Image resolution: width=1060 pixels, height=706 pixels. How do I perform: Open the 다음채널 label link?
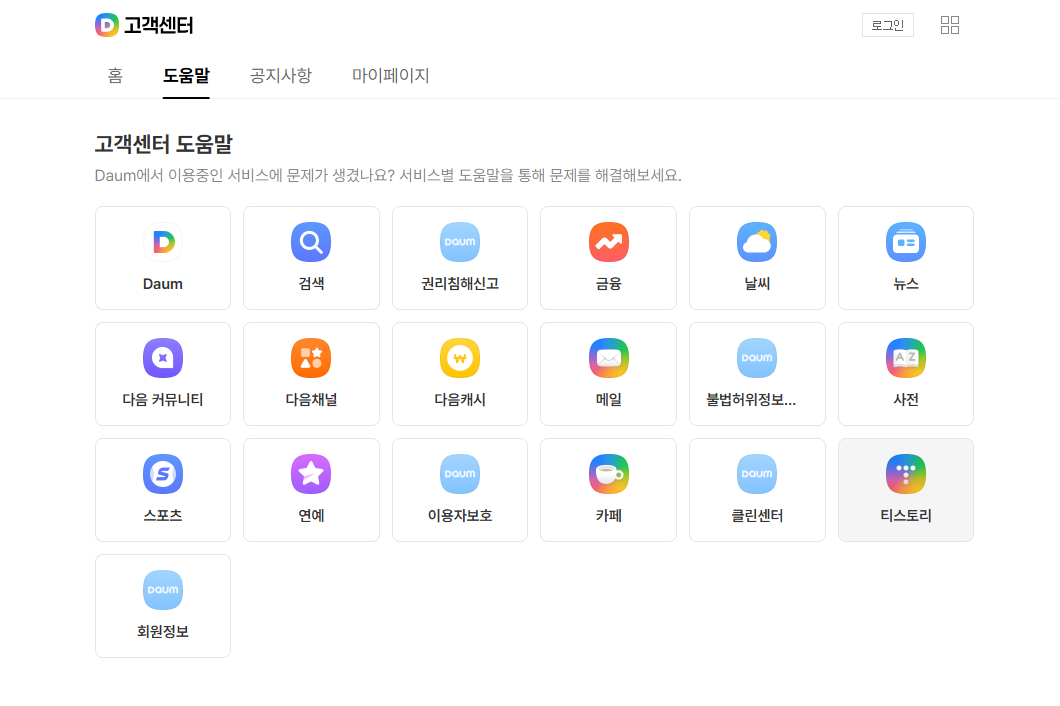[x=311, y=400]
